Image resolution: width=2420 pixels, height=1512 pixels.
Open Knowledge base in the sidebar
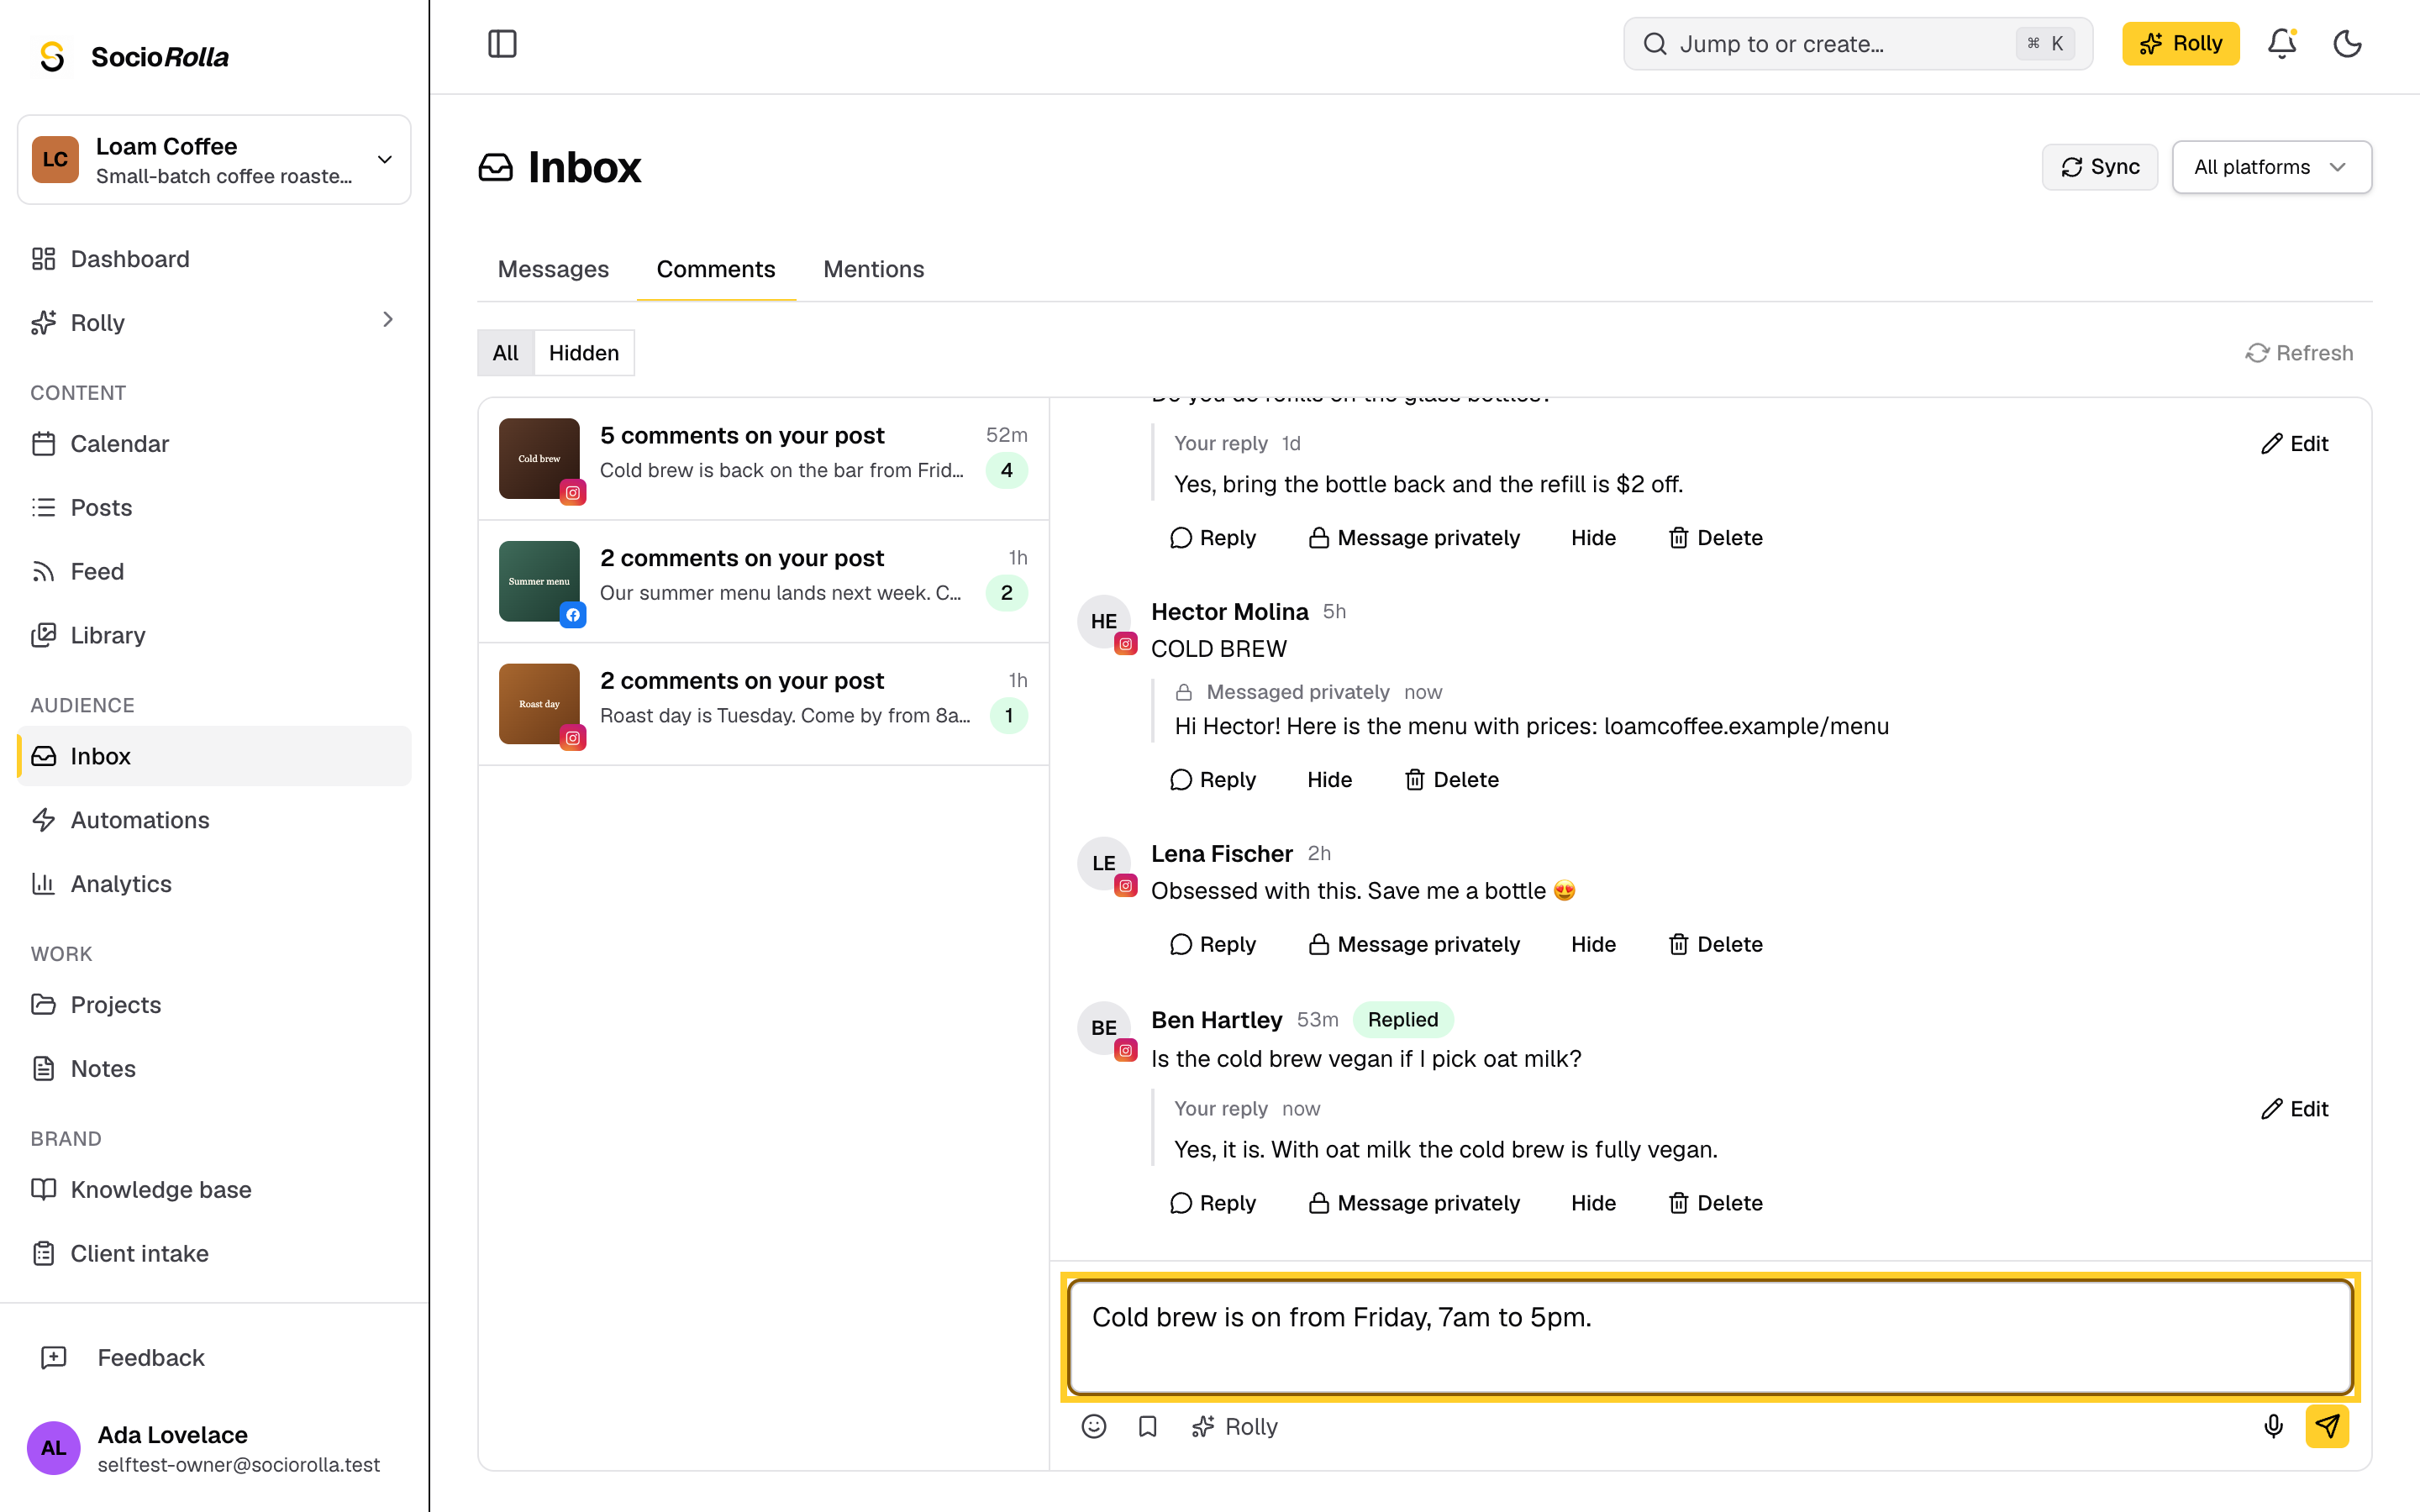coord(214,1190)
